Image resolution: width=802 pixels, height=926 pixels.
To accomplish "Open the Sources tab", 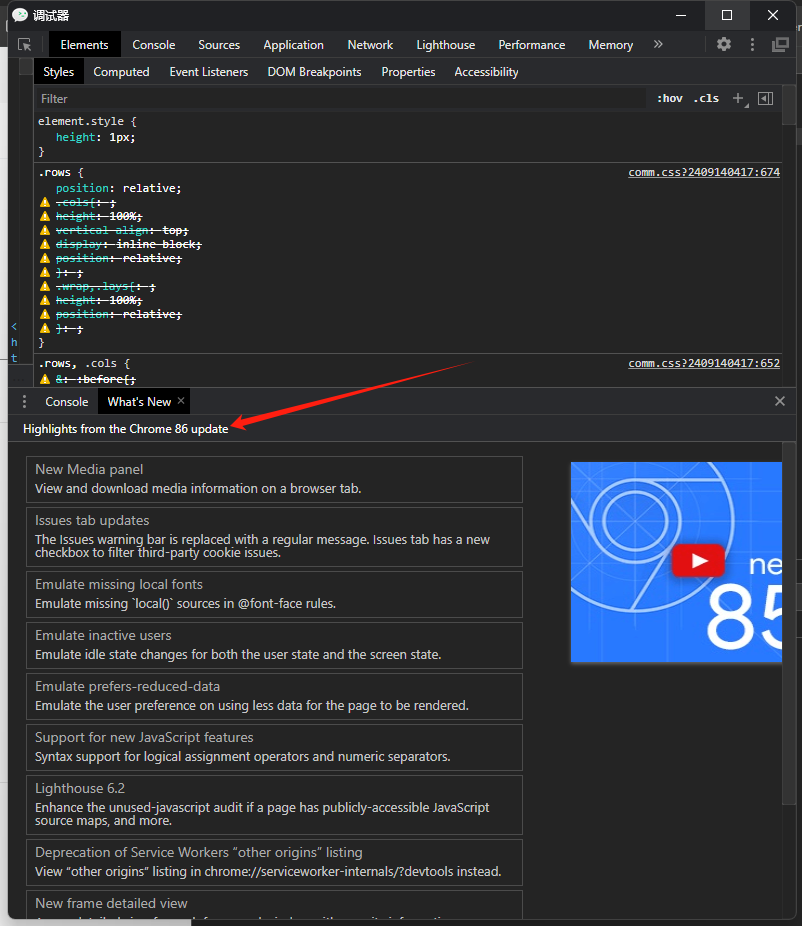I will (x=219, y=45).
